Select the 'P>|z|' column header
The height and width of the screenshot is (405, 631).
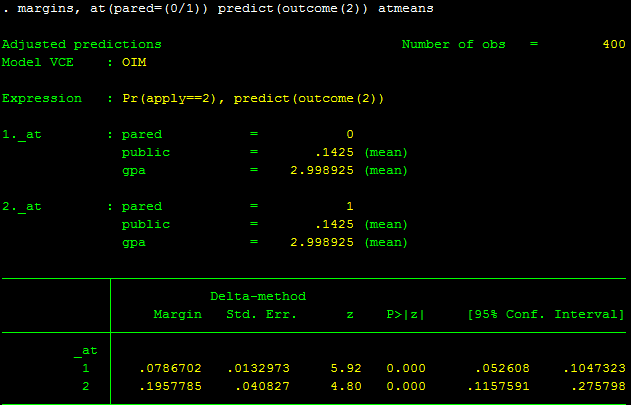pyautogui.click(x=405, y=315)
